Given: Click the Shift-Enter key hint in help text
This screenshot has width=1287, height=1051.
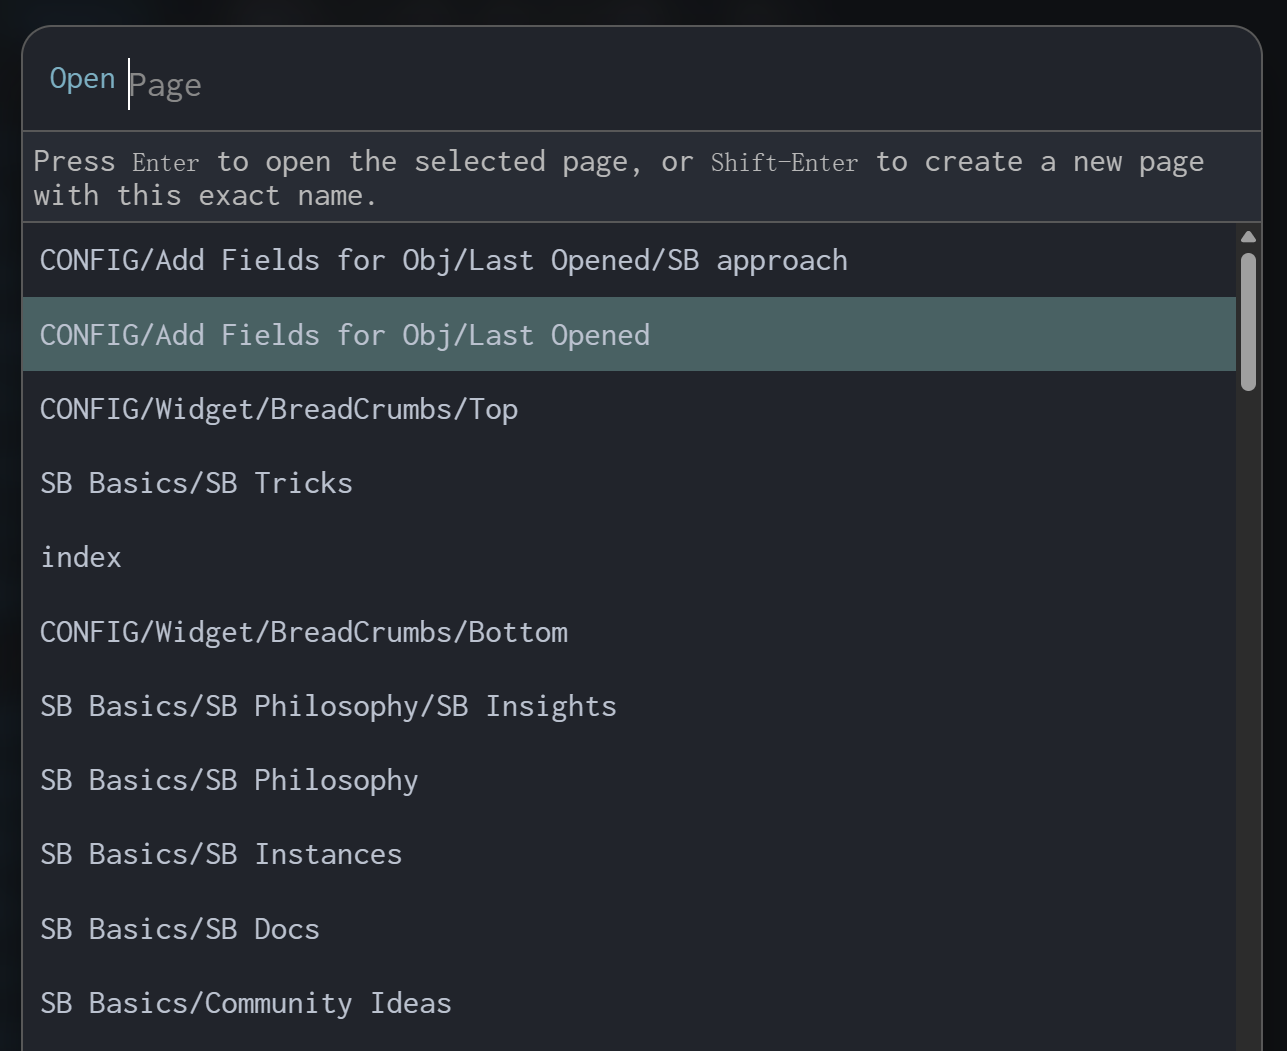Looking at the screenshot, I should (784, 163).
